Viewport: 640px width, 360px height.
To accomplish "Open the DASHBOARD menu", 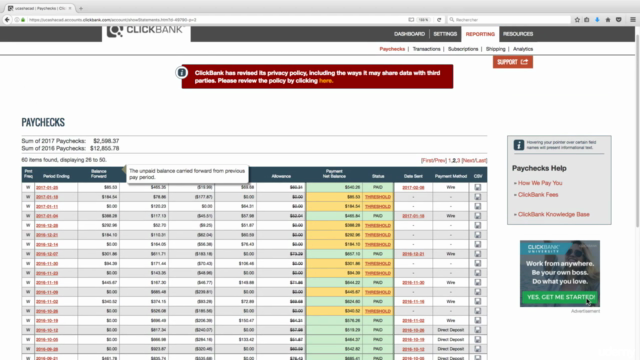I will pos(409,34).
